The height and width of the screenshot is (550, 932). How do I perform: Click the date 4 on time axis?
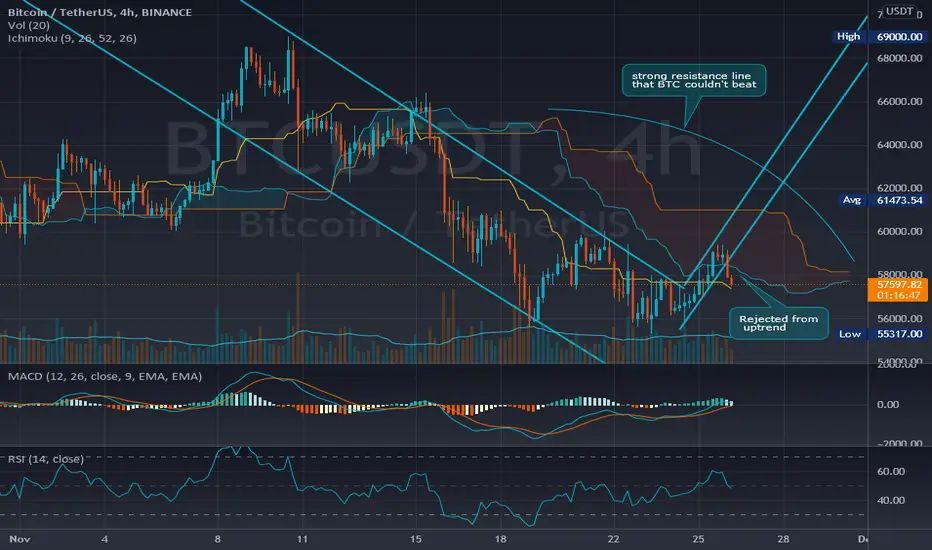pos(105,539)
